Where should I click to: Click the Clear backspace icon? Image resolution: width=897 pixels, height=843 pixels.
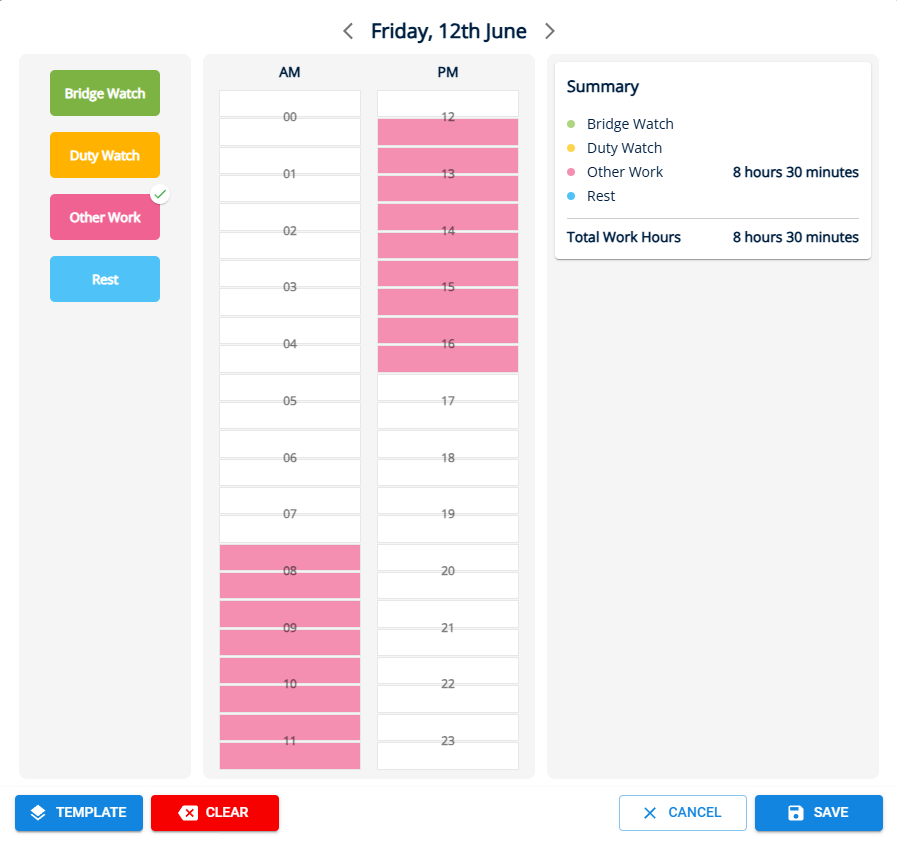188,813
